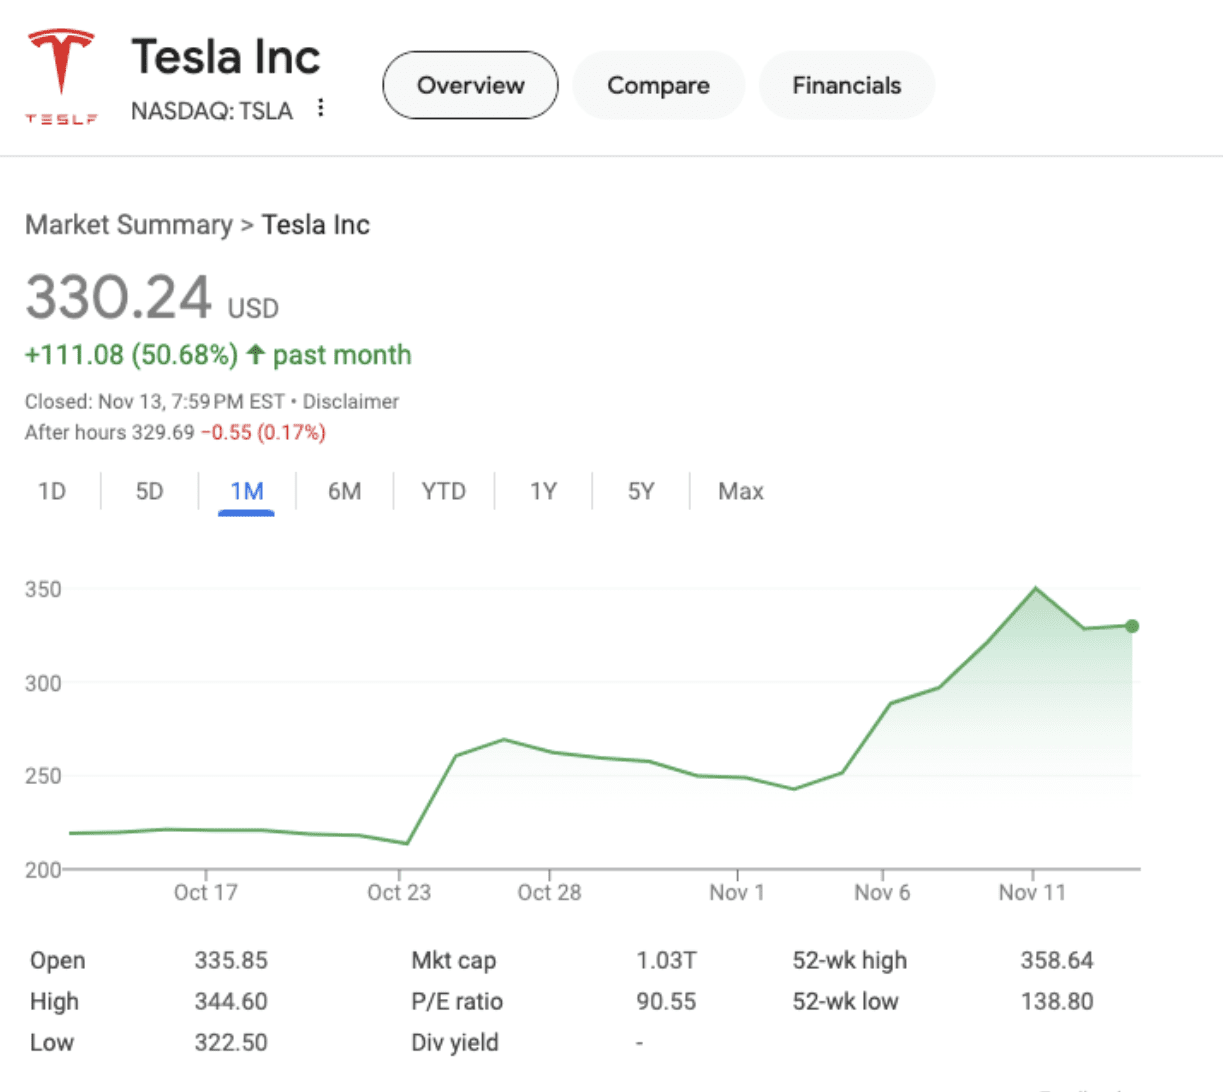Image resolution: width=1226 pixels, height=1092 pixels.
Task: Show the Max time range
Action: [740, 492]
